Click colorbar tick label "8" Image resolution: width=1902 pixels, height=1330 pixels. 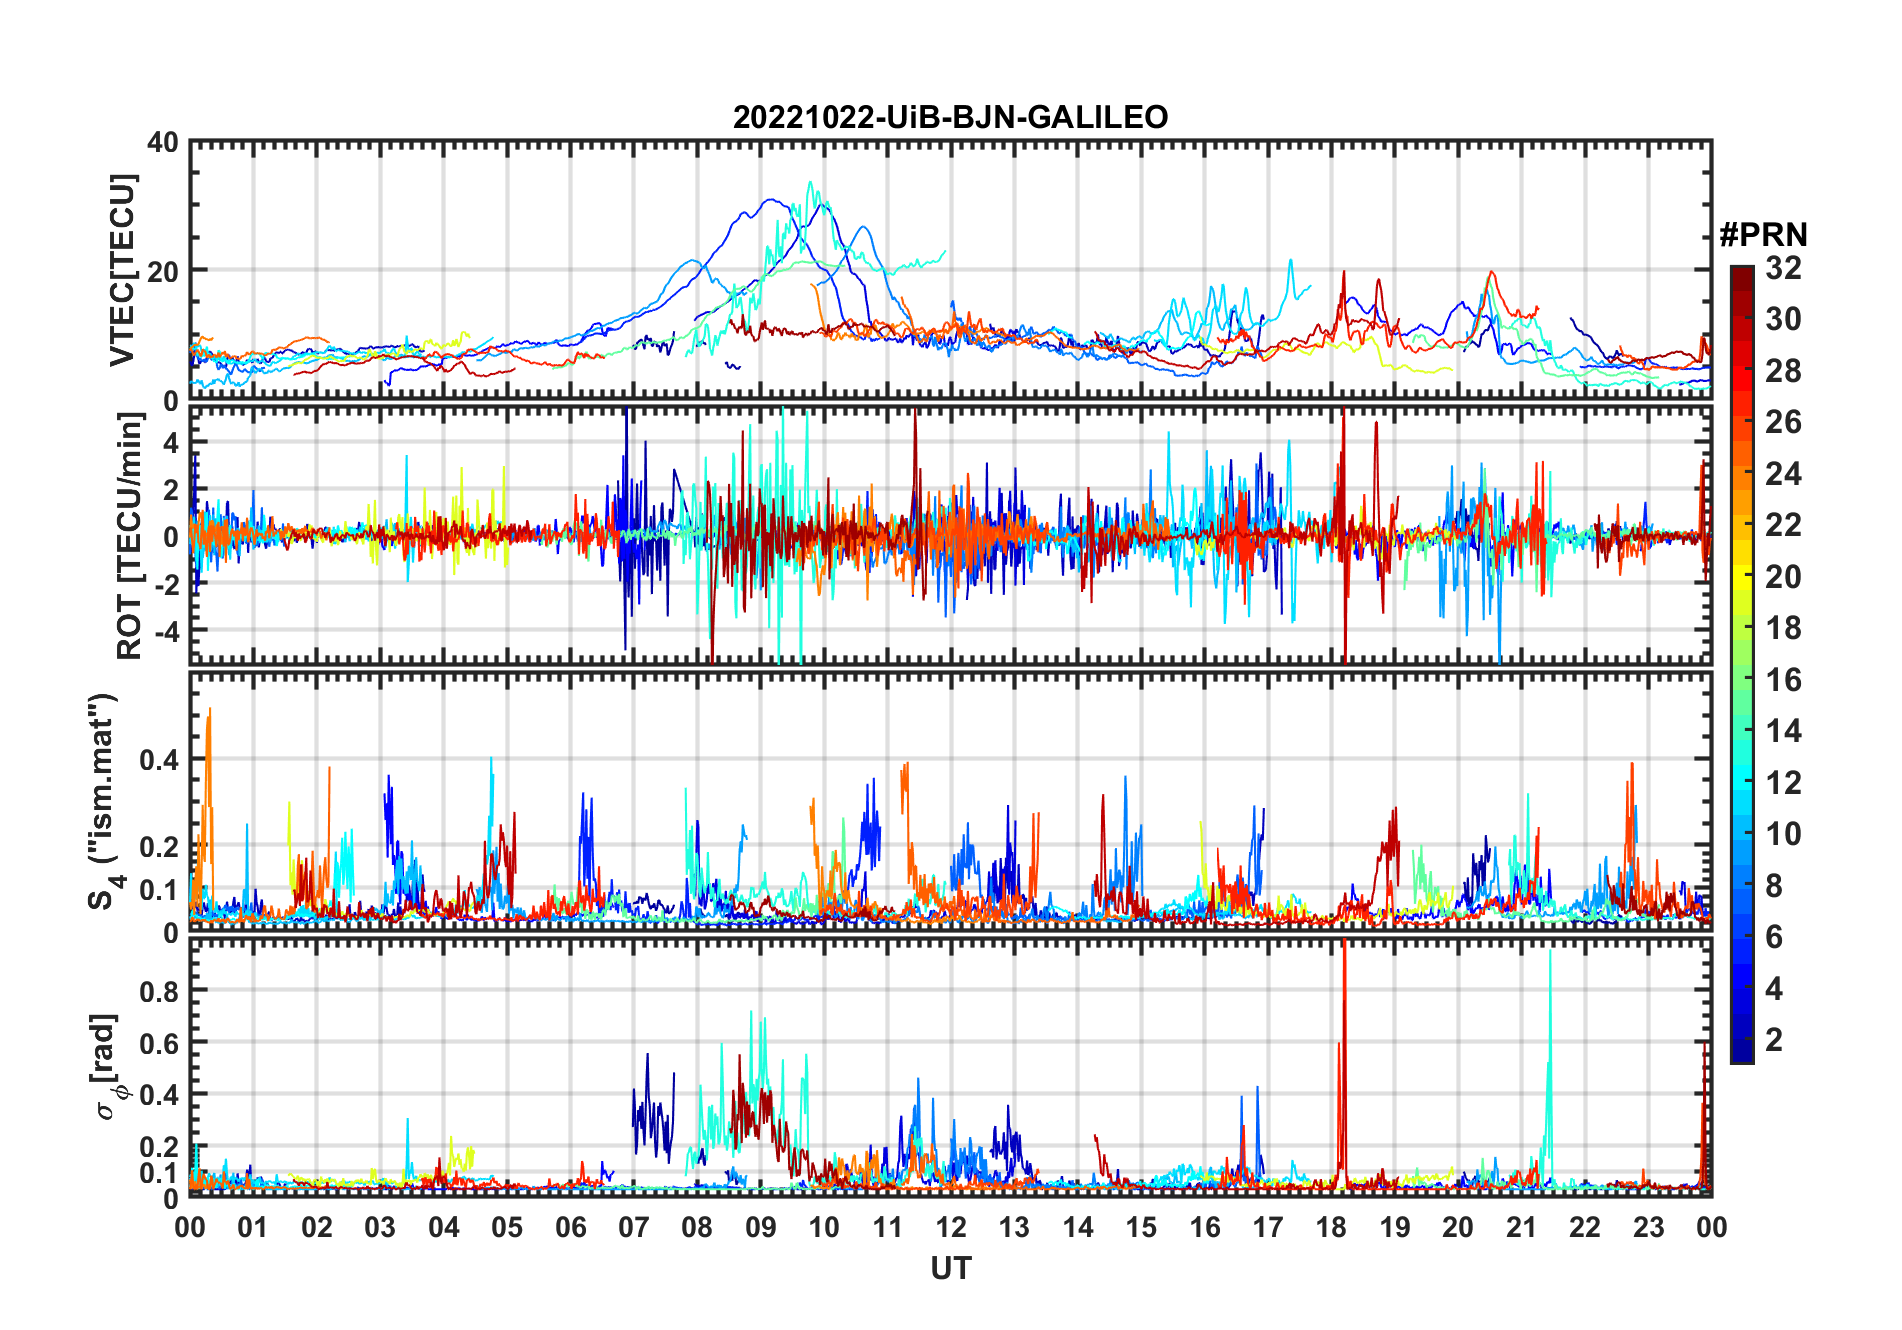coord(1775,886)
